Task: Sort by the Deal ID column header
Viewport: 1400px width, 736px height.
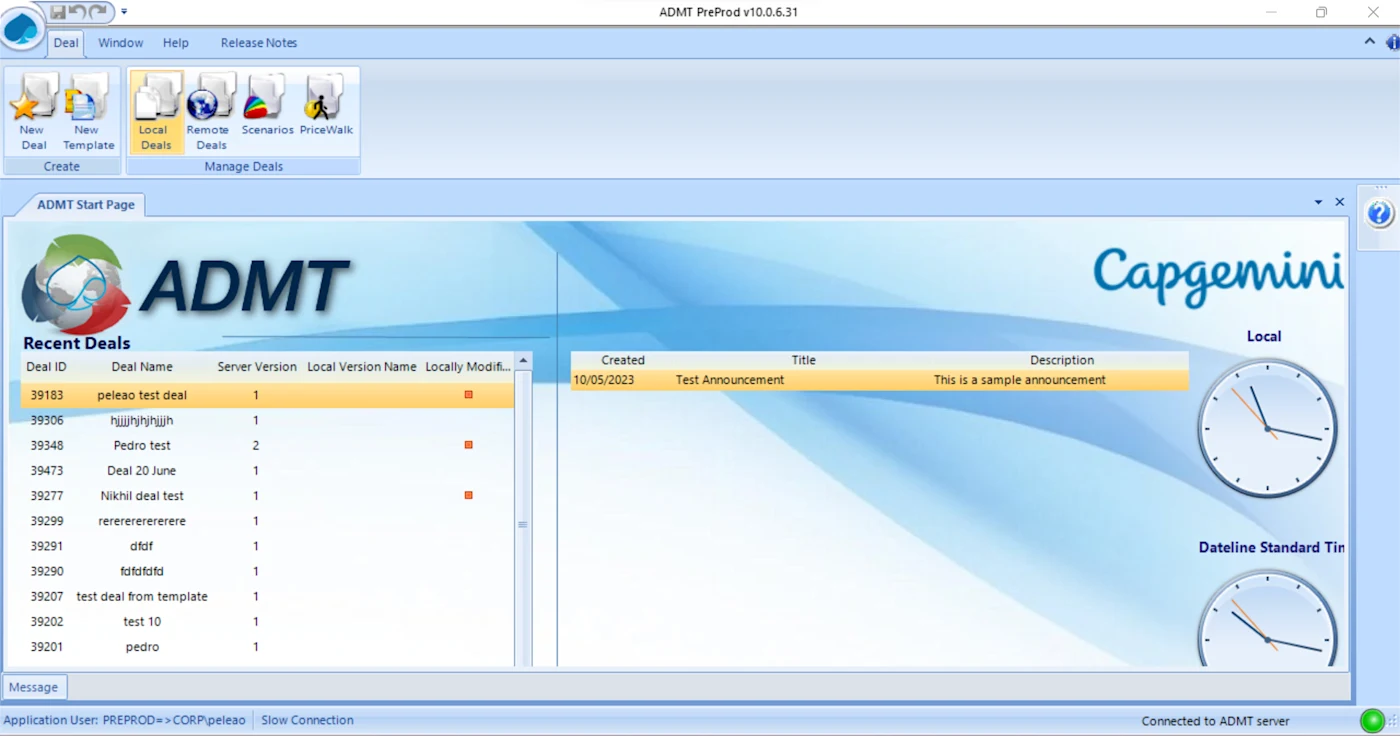Action: point(46,367)
